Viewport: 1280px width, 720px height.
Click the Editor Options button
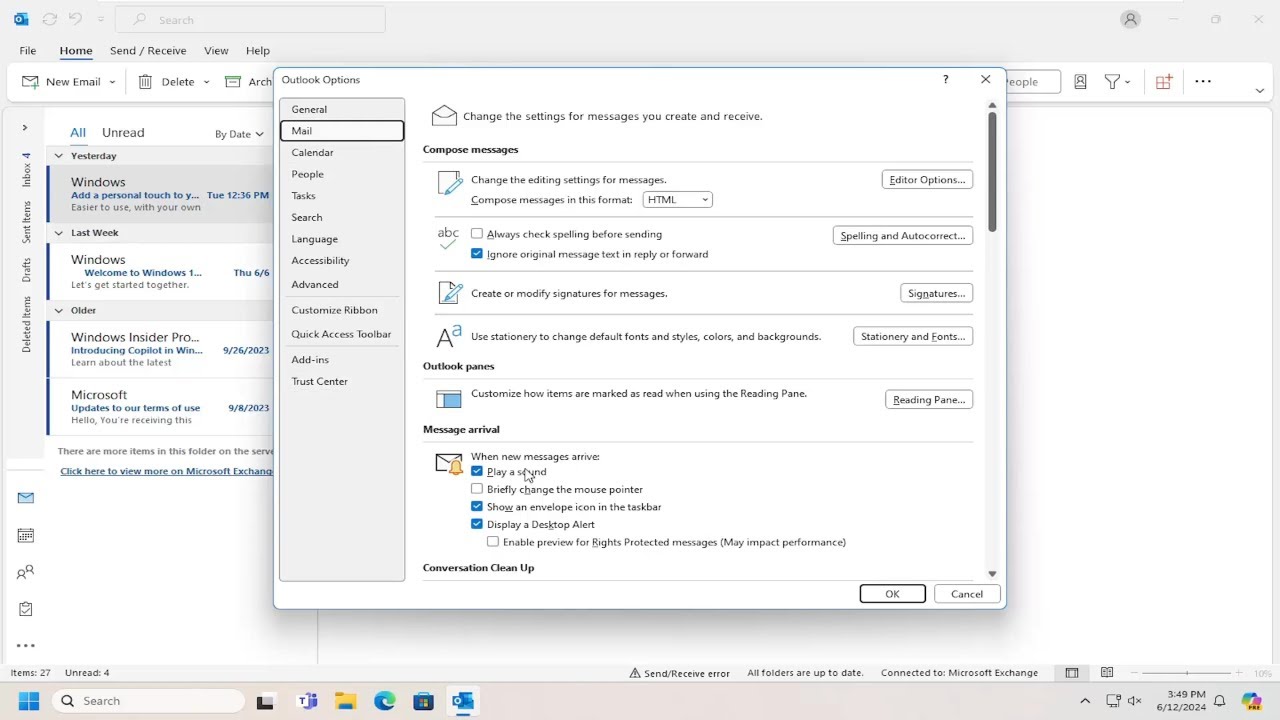coord(927,180)
